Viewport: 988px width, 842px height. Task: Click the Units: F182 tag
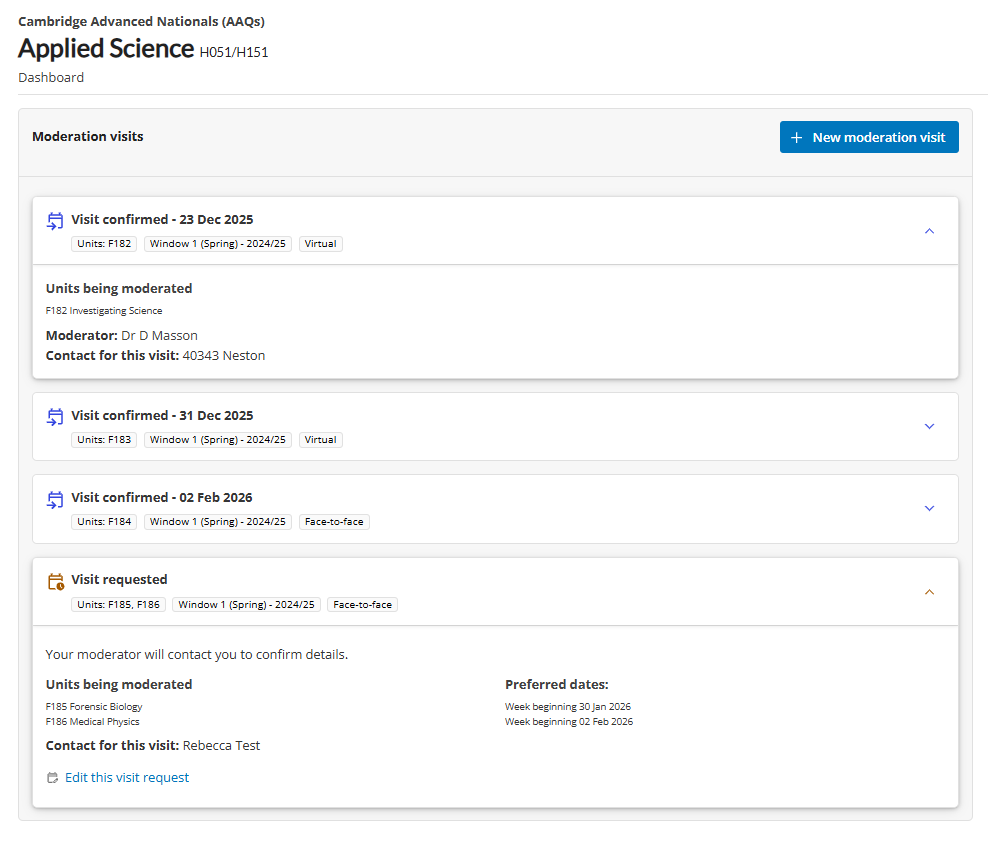tap(104, 244)
